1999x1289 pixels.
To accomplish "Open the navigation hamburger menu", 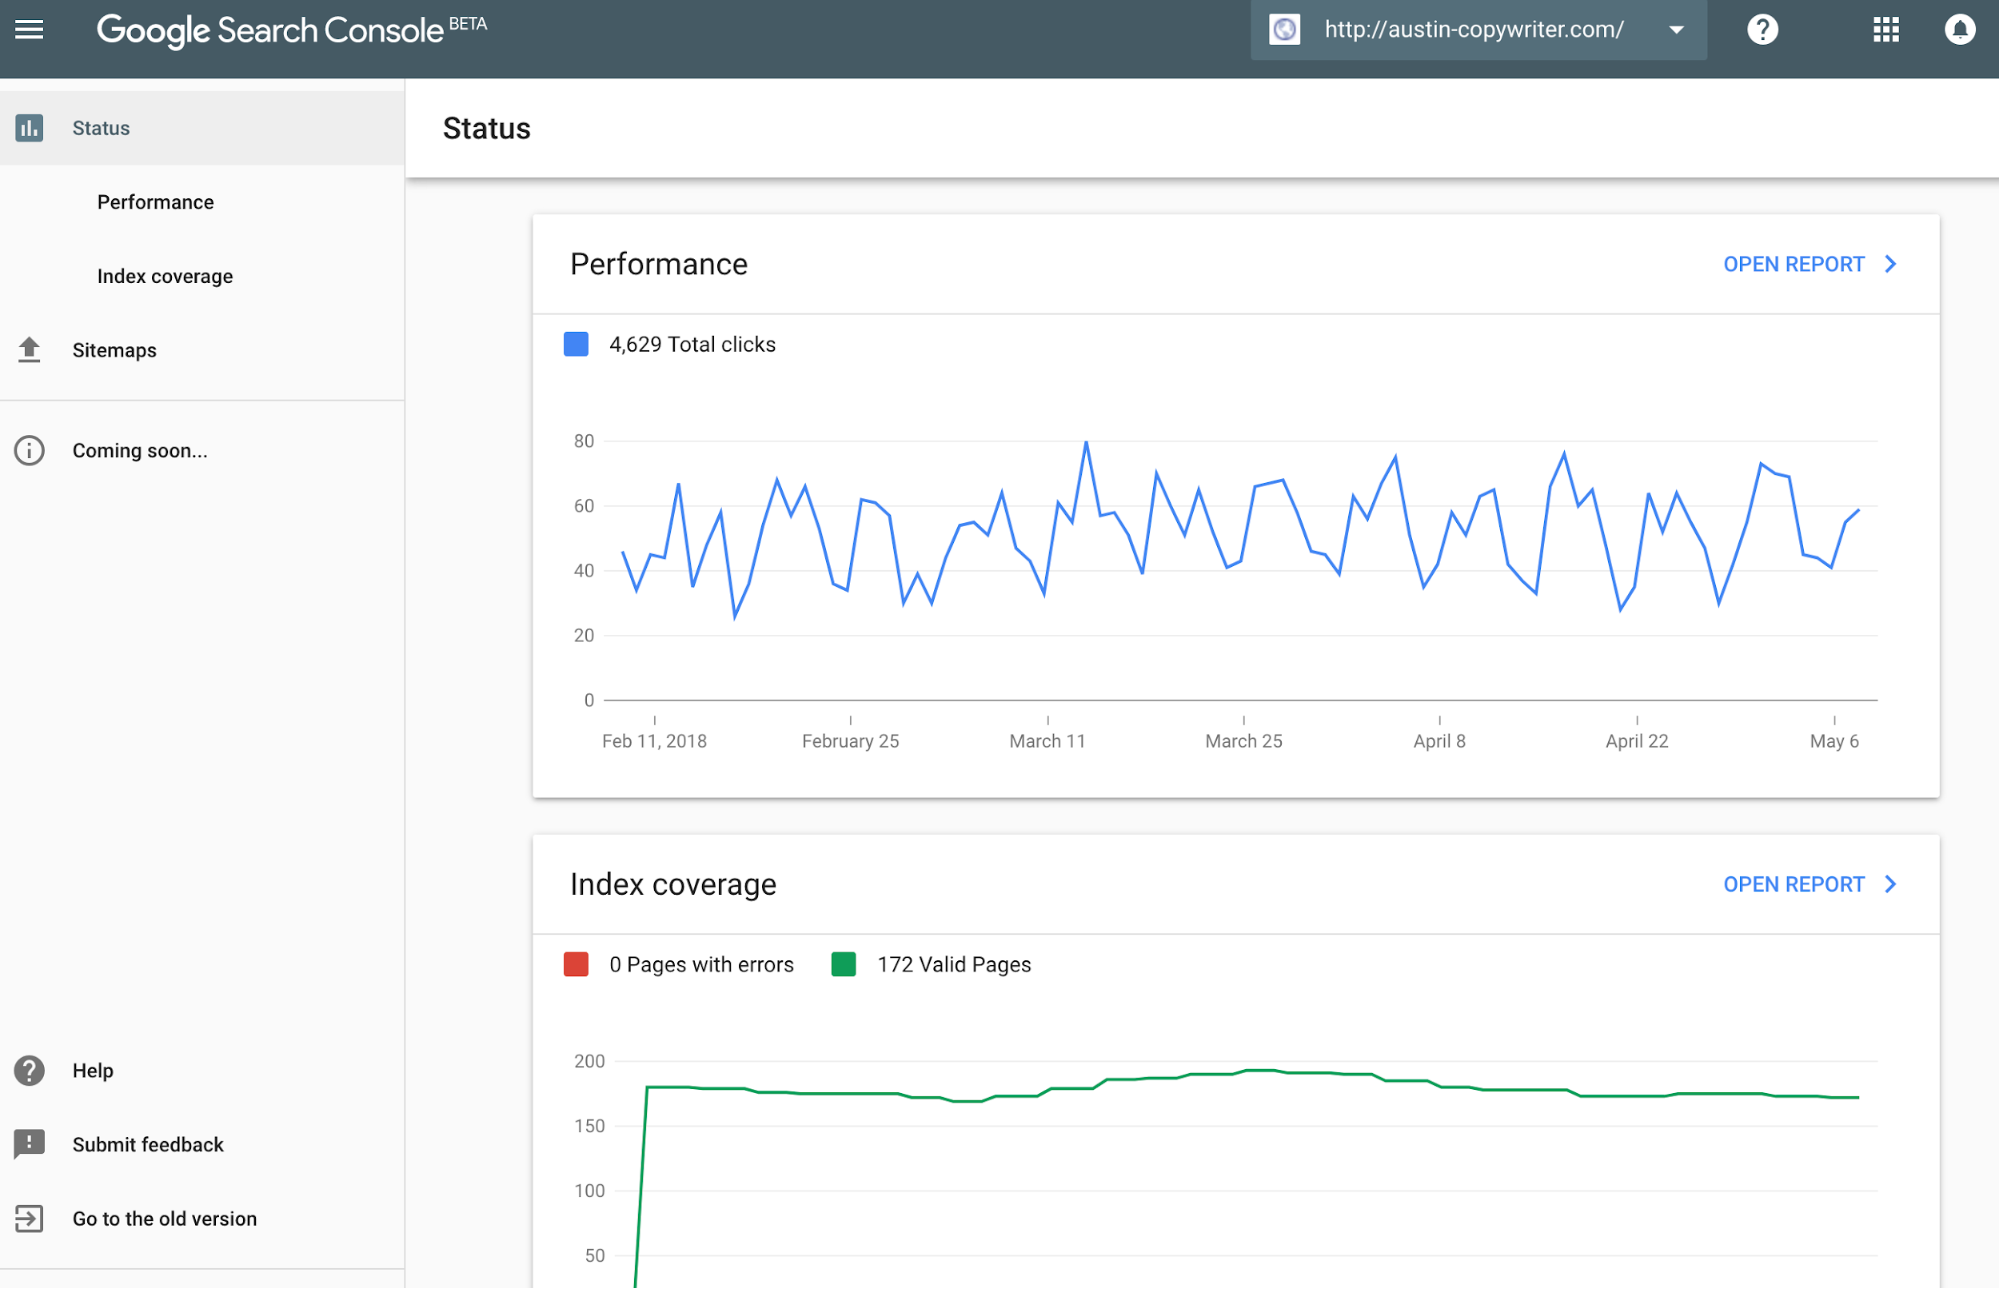I will coord(29,29).
